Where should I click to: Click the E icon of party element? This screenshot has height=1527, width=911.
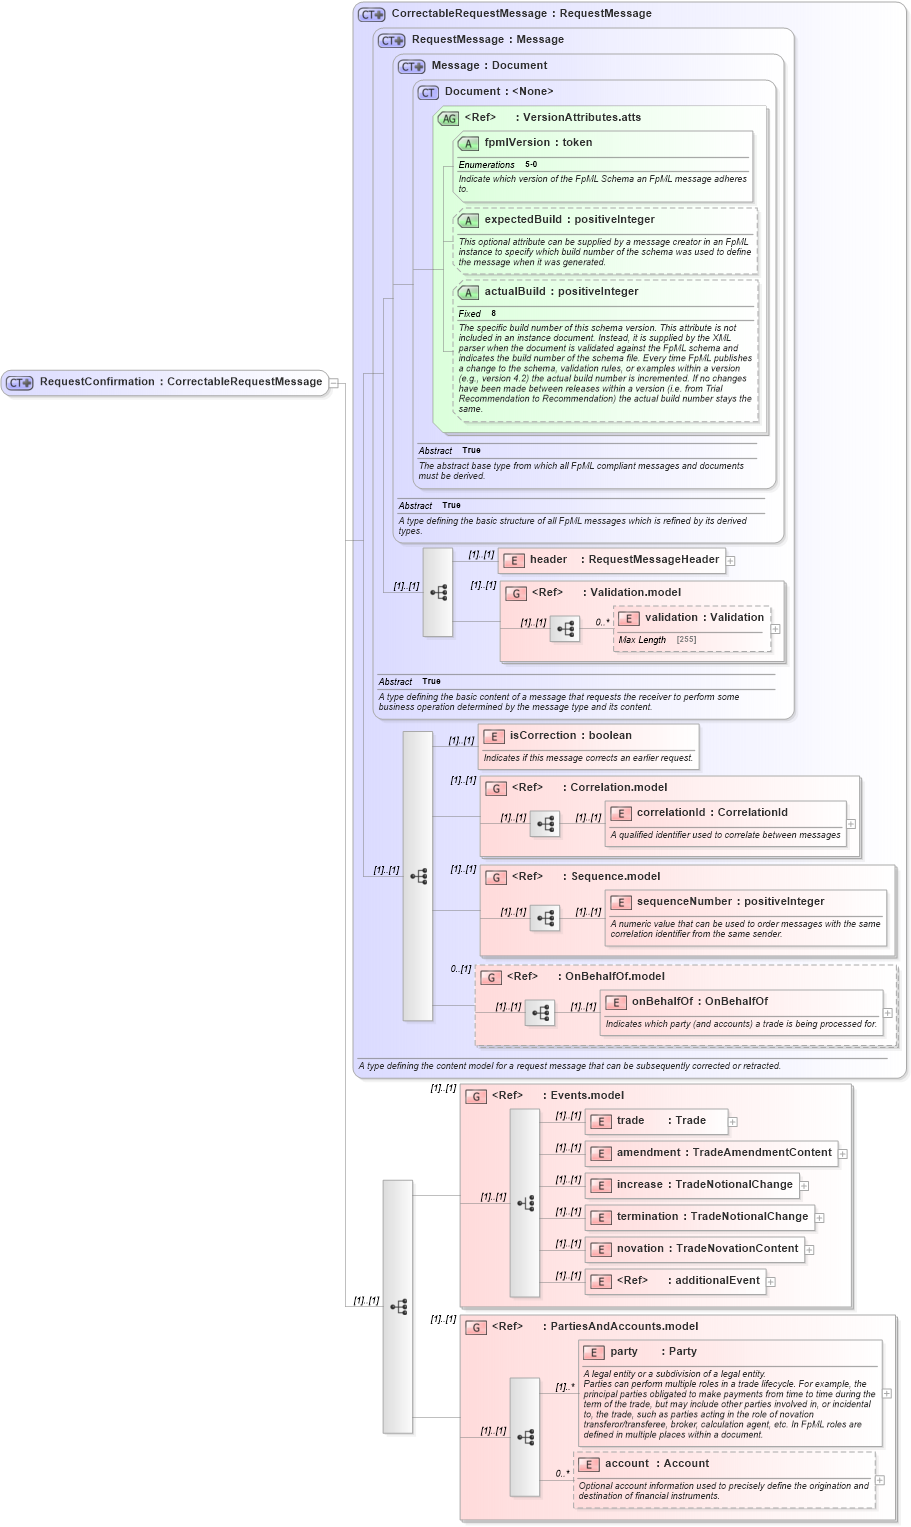(595, 1353)
